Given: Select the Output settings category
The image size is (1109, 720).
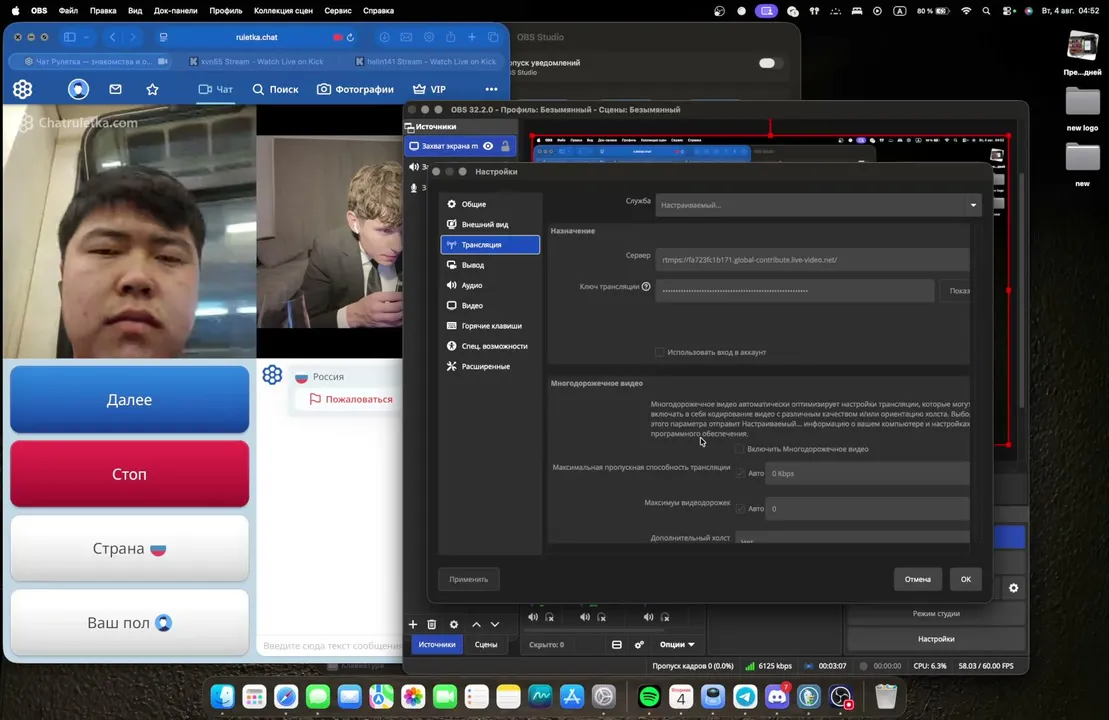Looking at the screenshot, I should point(490,265).
